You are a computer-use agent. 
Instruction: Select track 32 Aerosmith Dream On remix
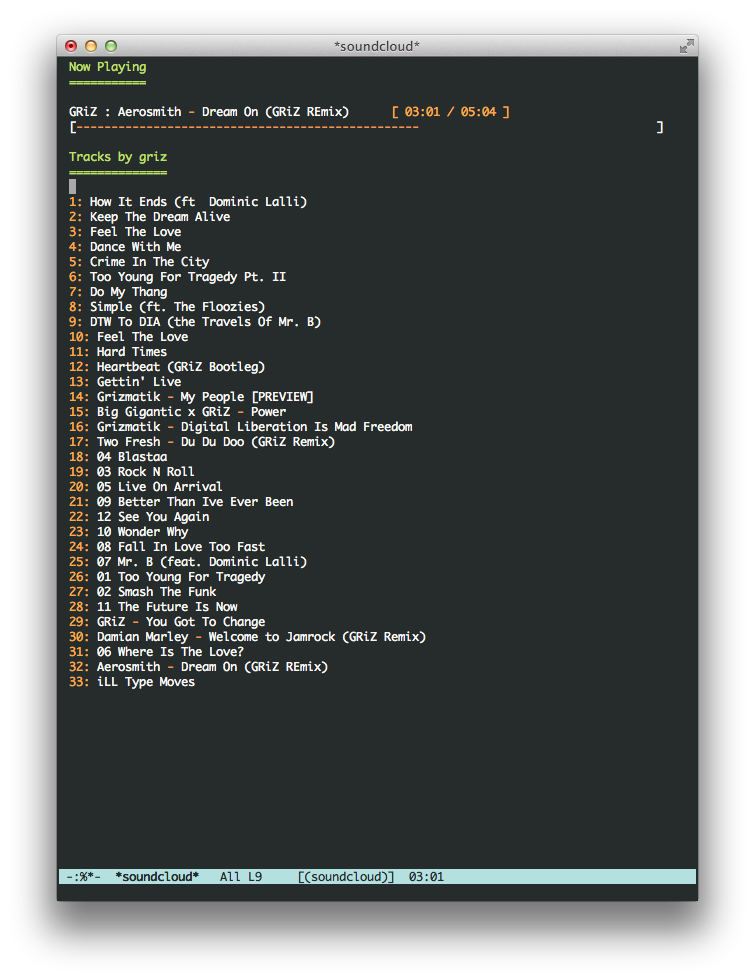point(199,667)
